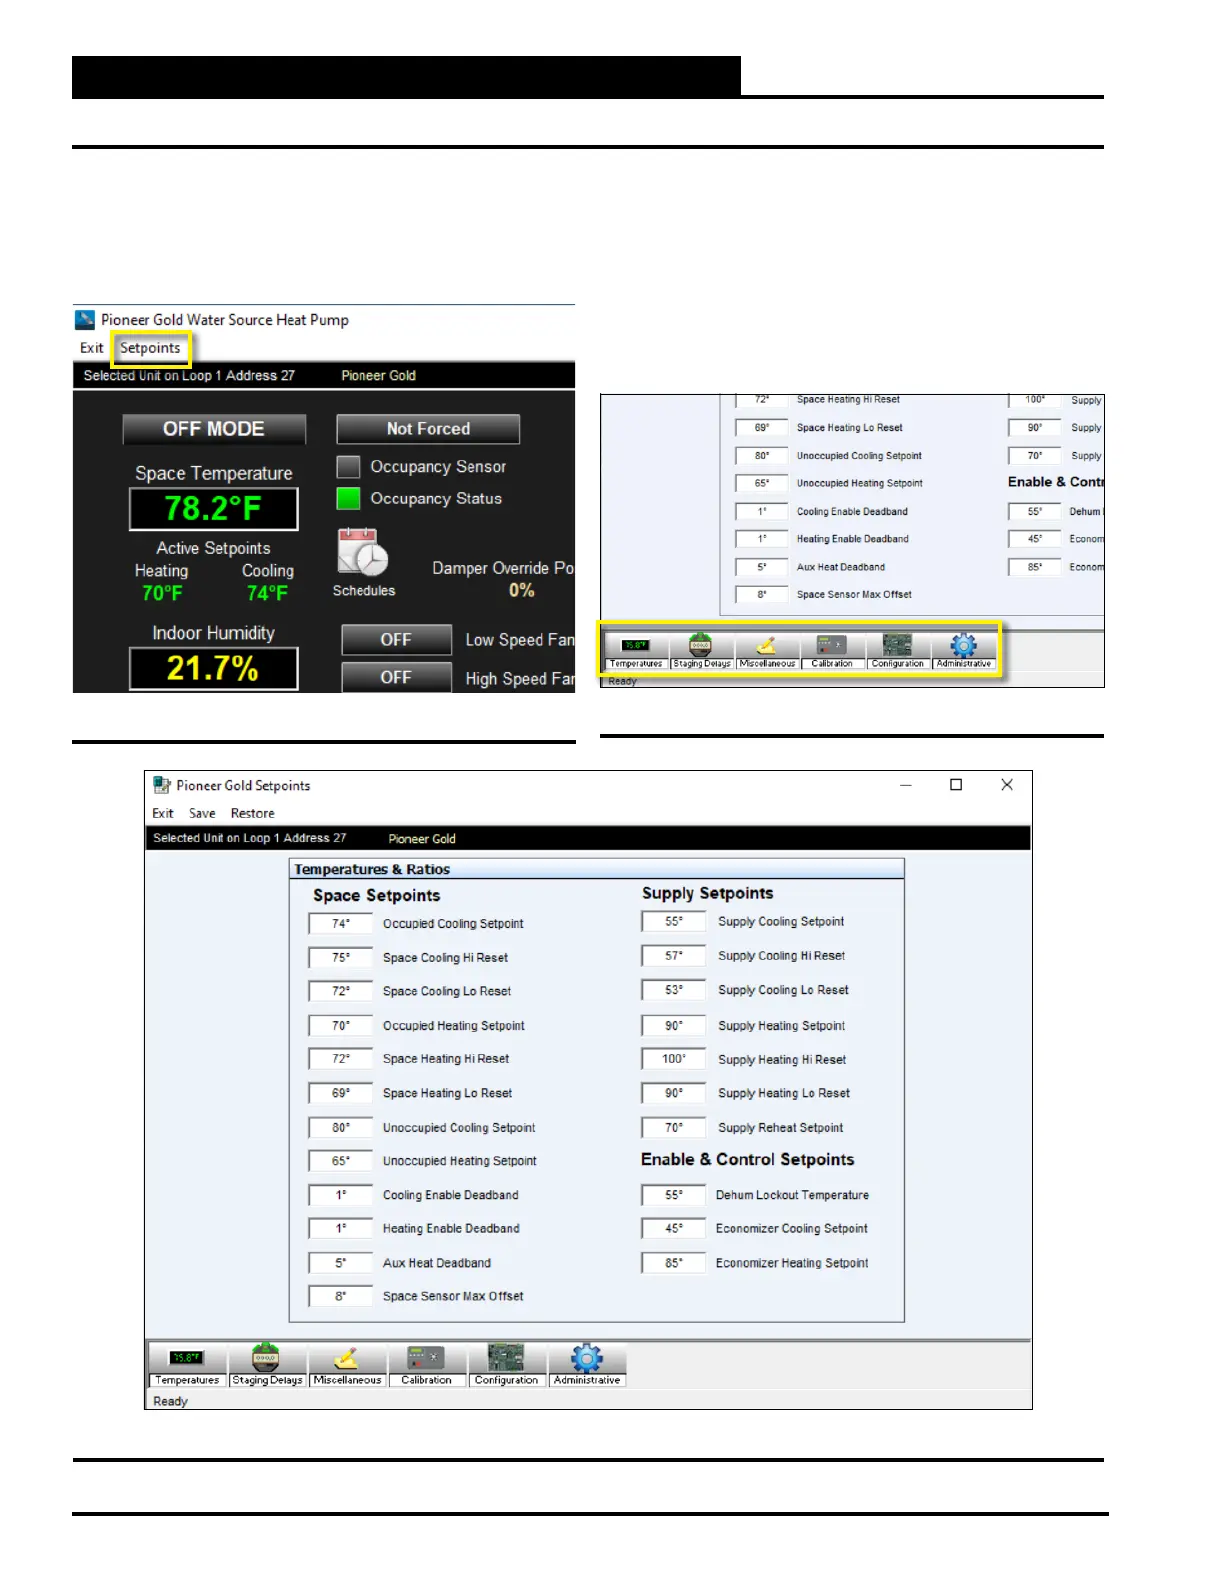
Task: Click Miscellaneous icon in highlighted small toolbar
Action: [x=767, y=651]
